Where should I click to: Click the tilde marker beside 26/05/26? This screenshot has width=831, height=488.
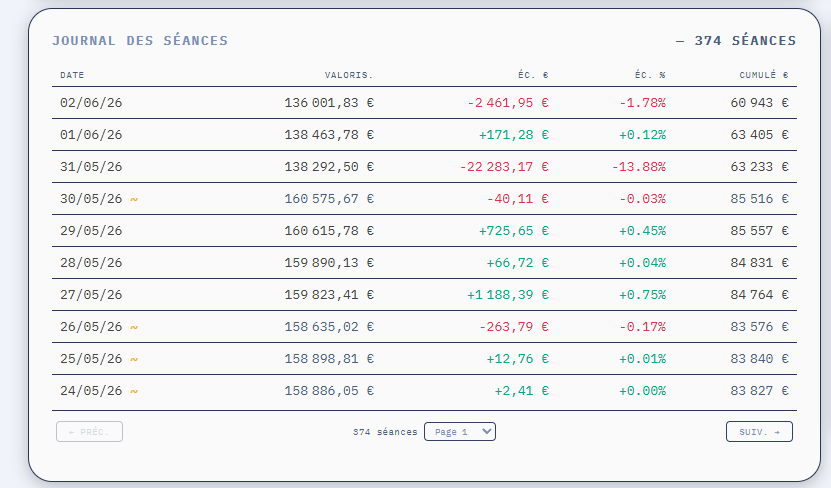pyautogui.click(x=134, y=327)
